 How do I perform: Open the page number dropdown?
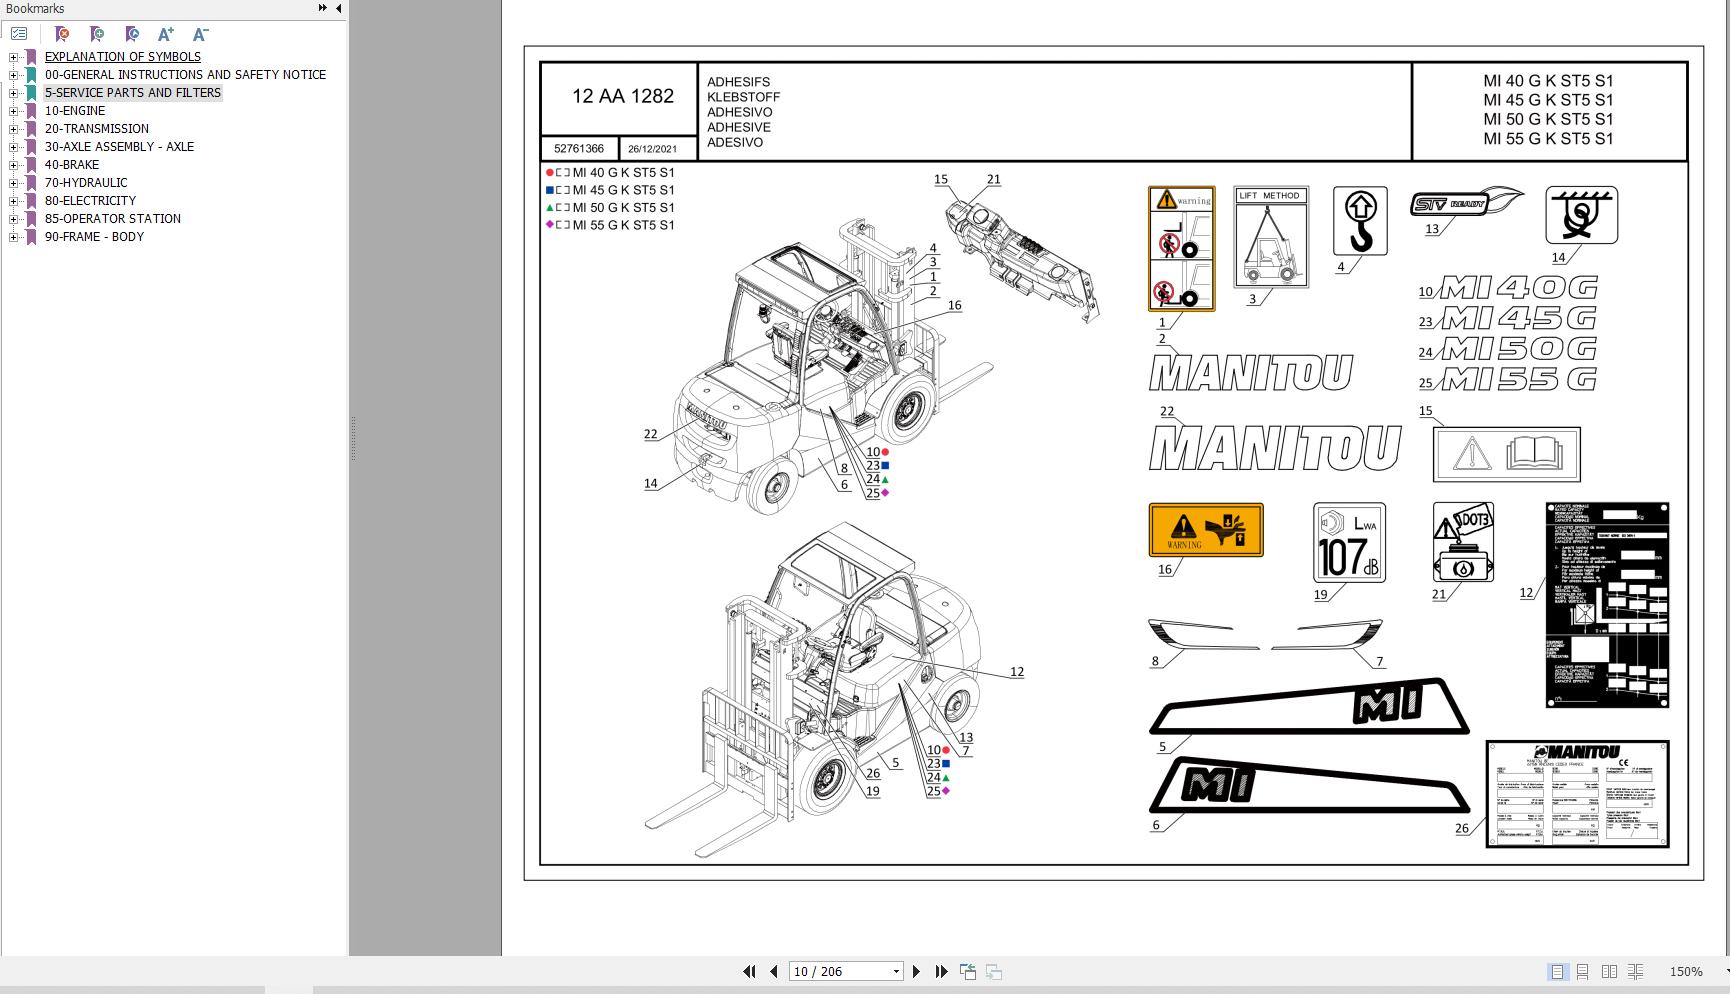[x=896, y=971]
